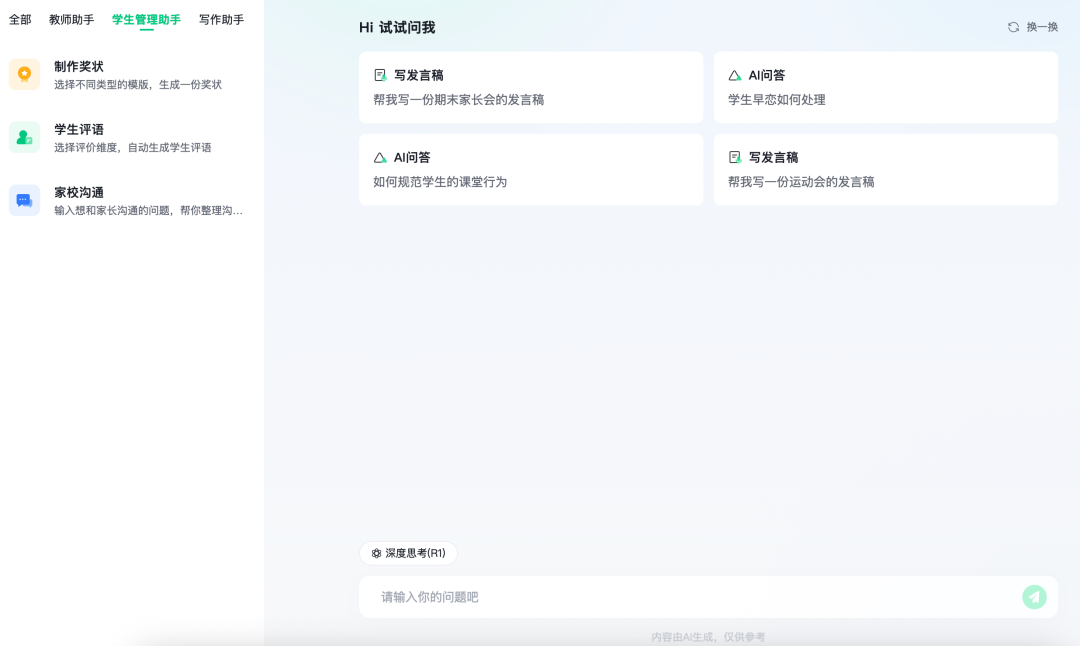Viewport: 1080px width, 646px height.
Task: Switch to the 全部 tab
Action: tap(20, 20)
